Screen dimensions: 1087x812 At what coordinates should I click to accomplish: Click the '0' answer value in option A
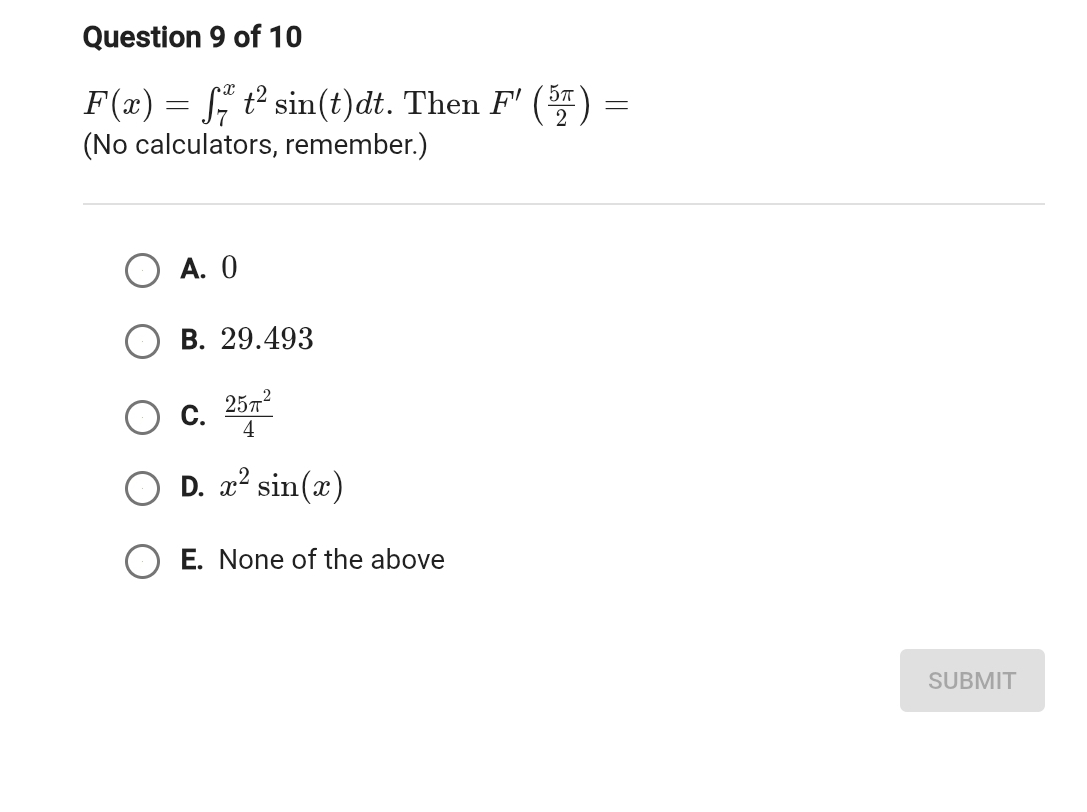[x=229, y=266]
